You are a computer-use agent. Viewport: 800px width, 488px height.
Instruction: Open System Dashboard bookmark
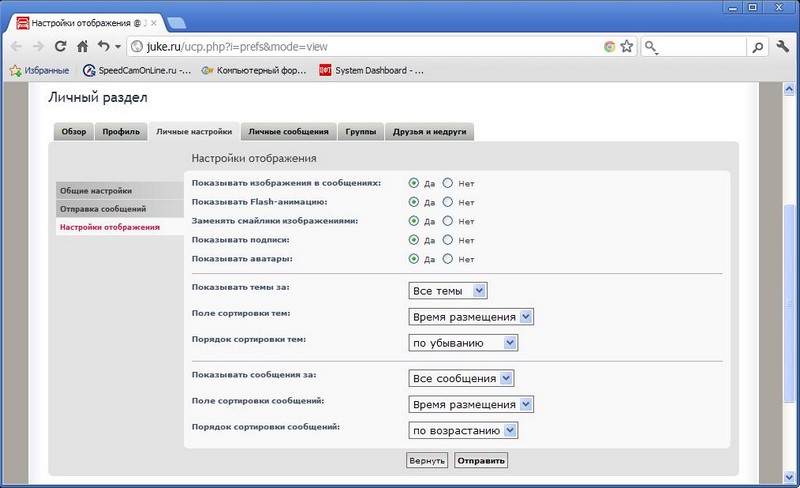coord(371,70)
